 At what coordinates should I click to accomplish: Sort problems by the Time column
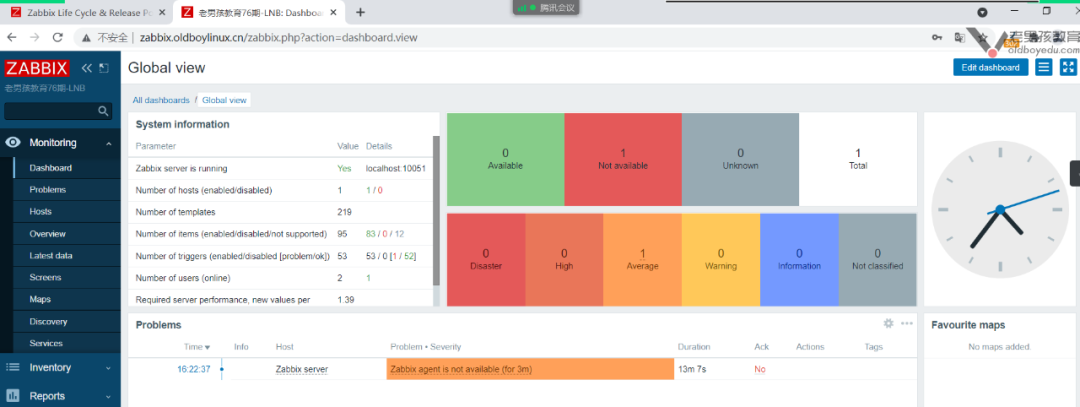coord(196,347)
